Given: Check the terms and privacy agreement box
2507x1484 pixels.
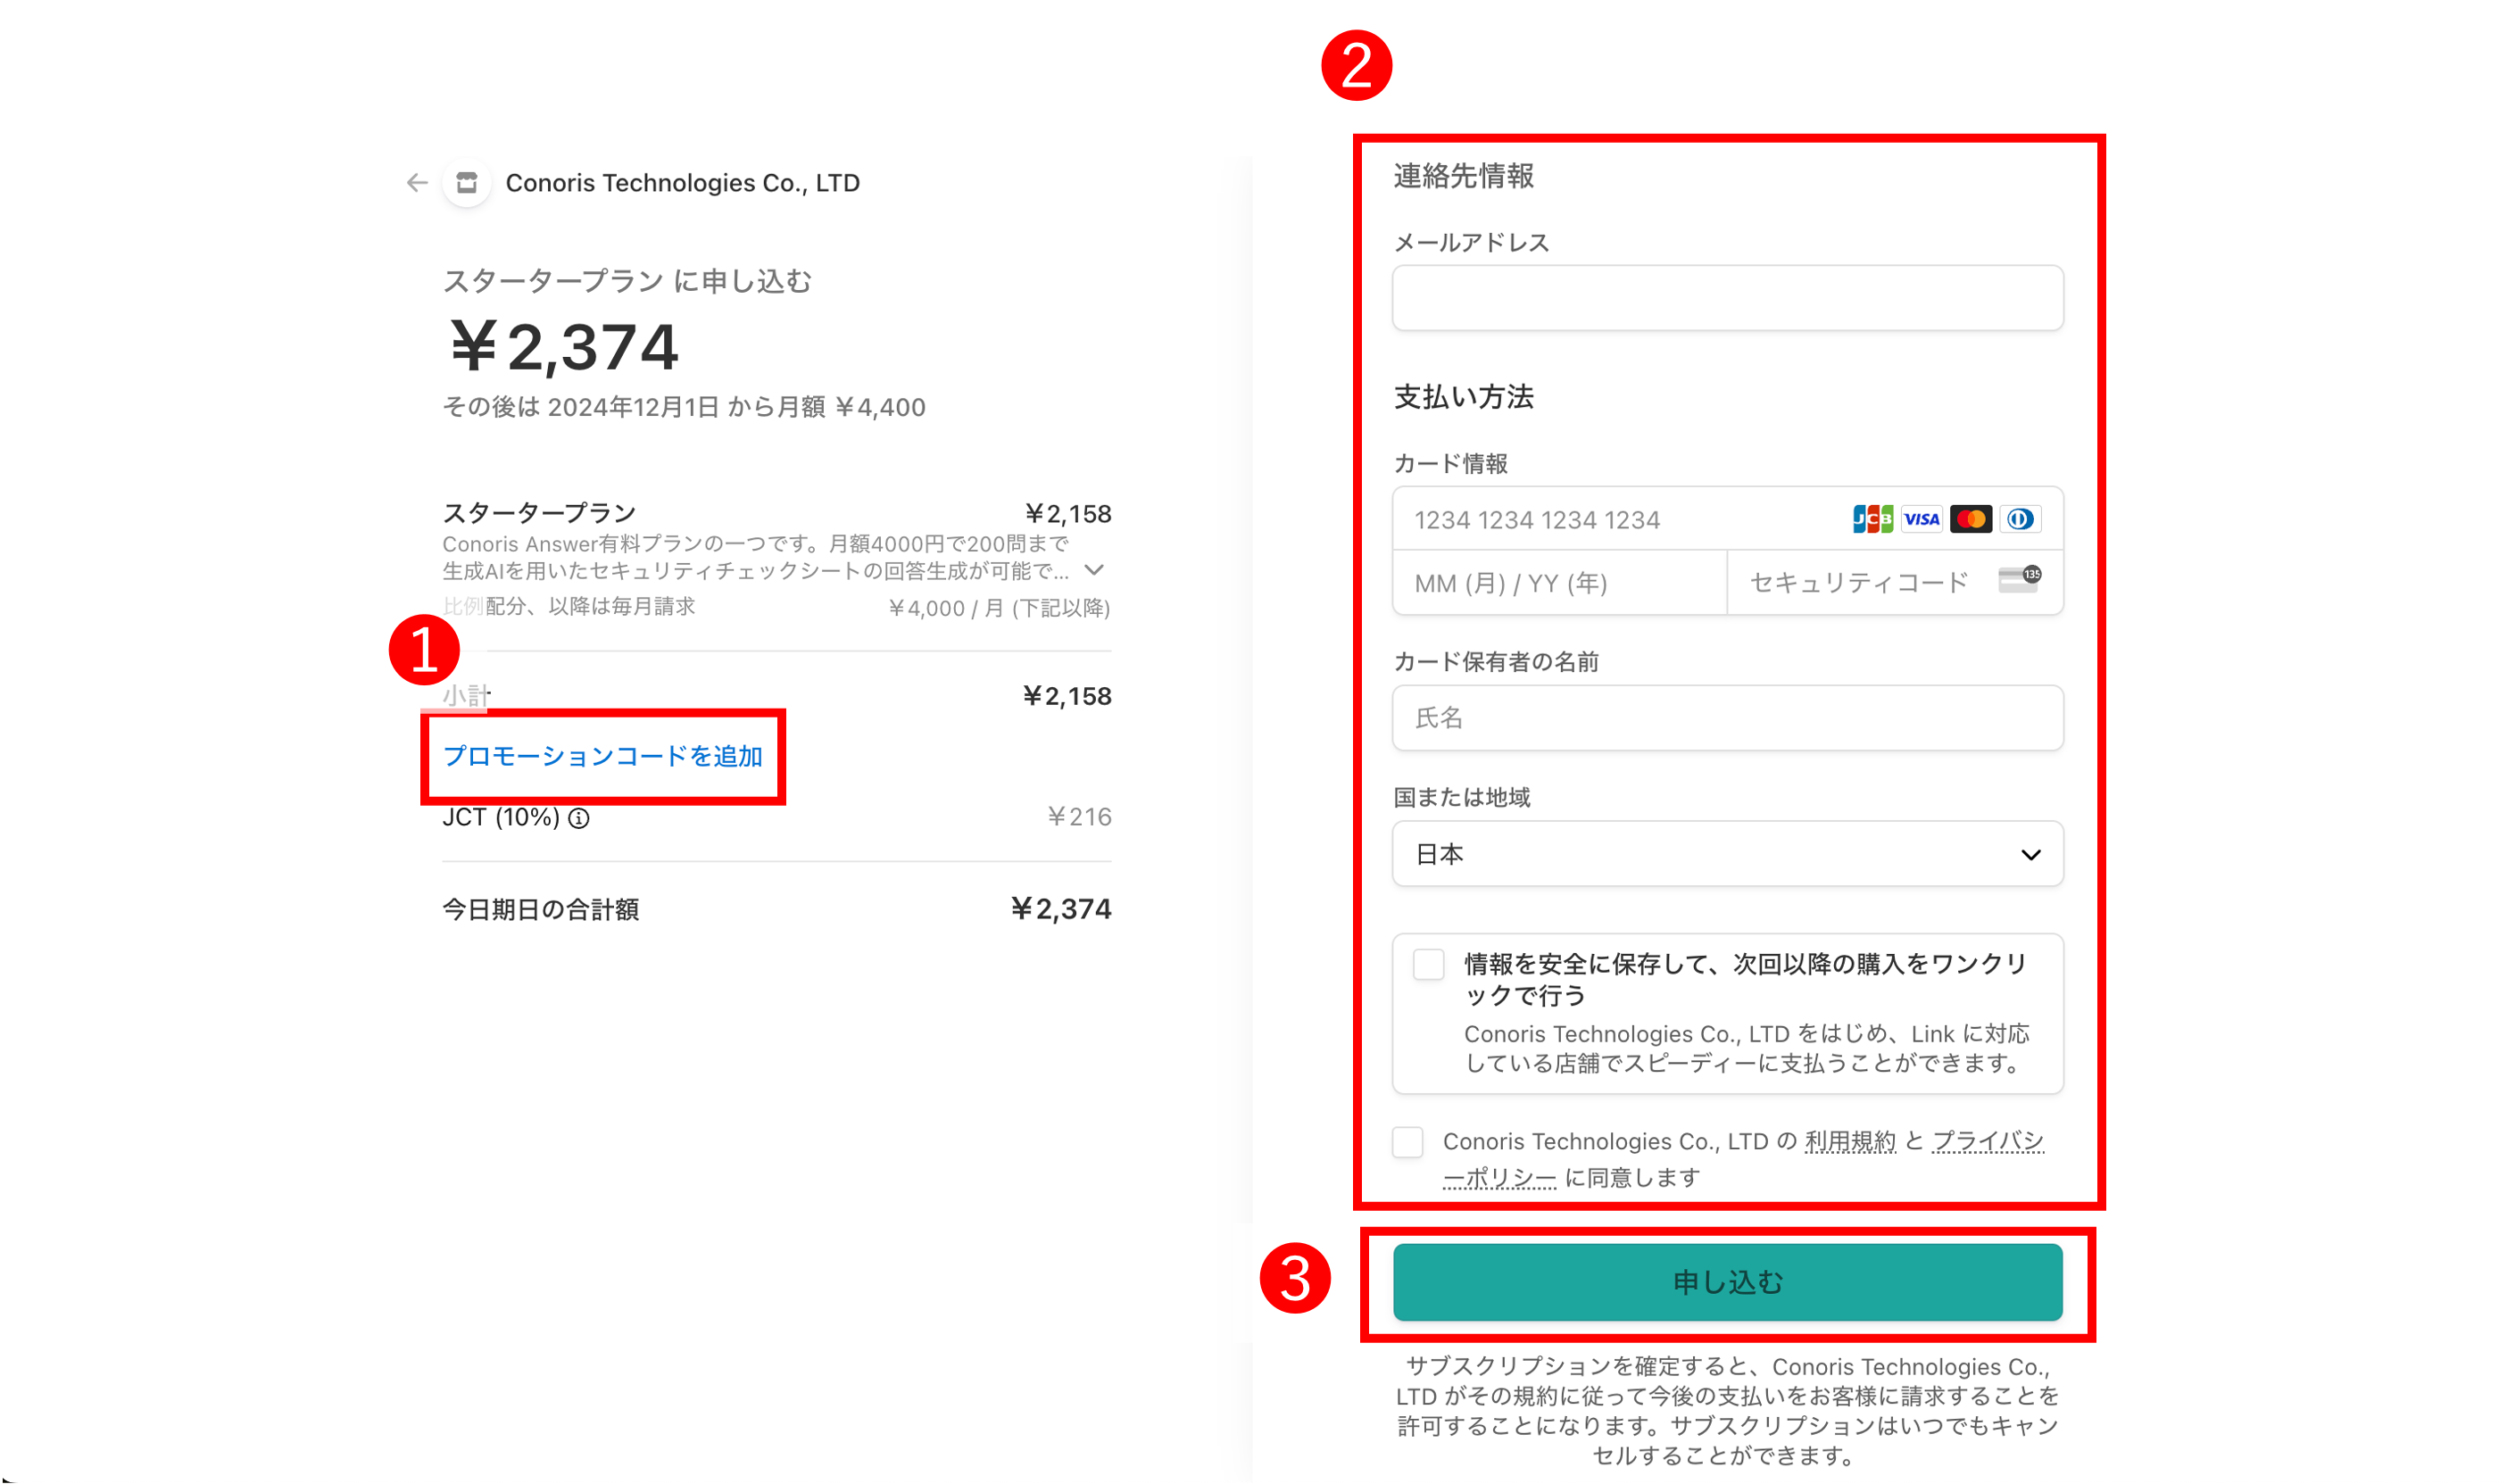Looking at the screenshot, I should pos(1407,1142).
